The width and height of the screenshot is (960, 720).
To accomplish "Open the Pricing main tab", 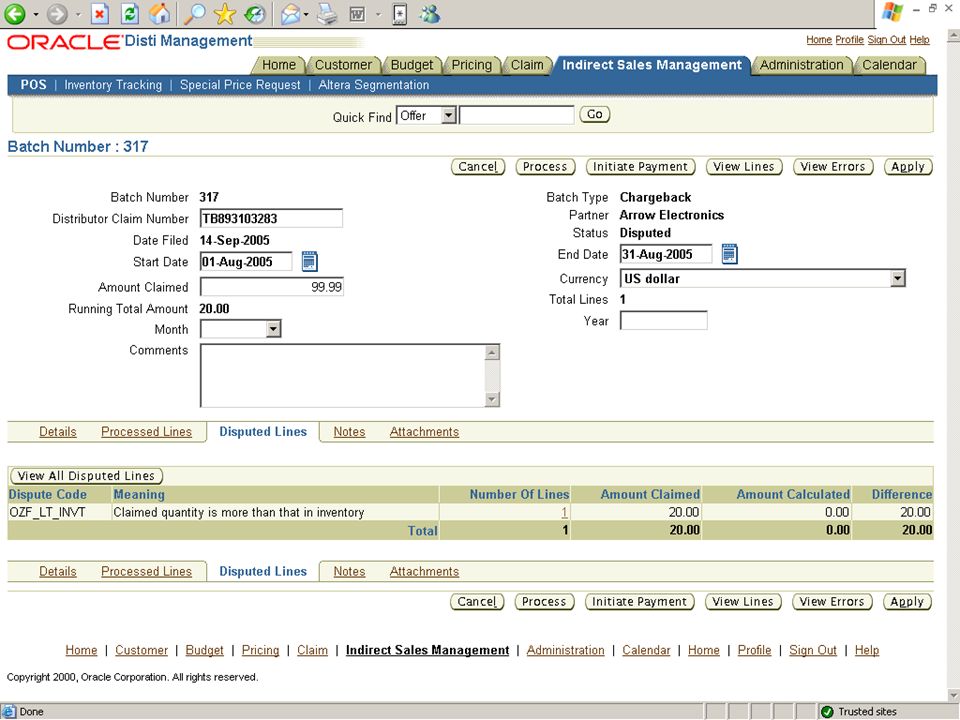I will coord(471,65).
